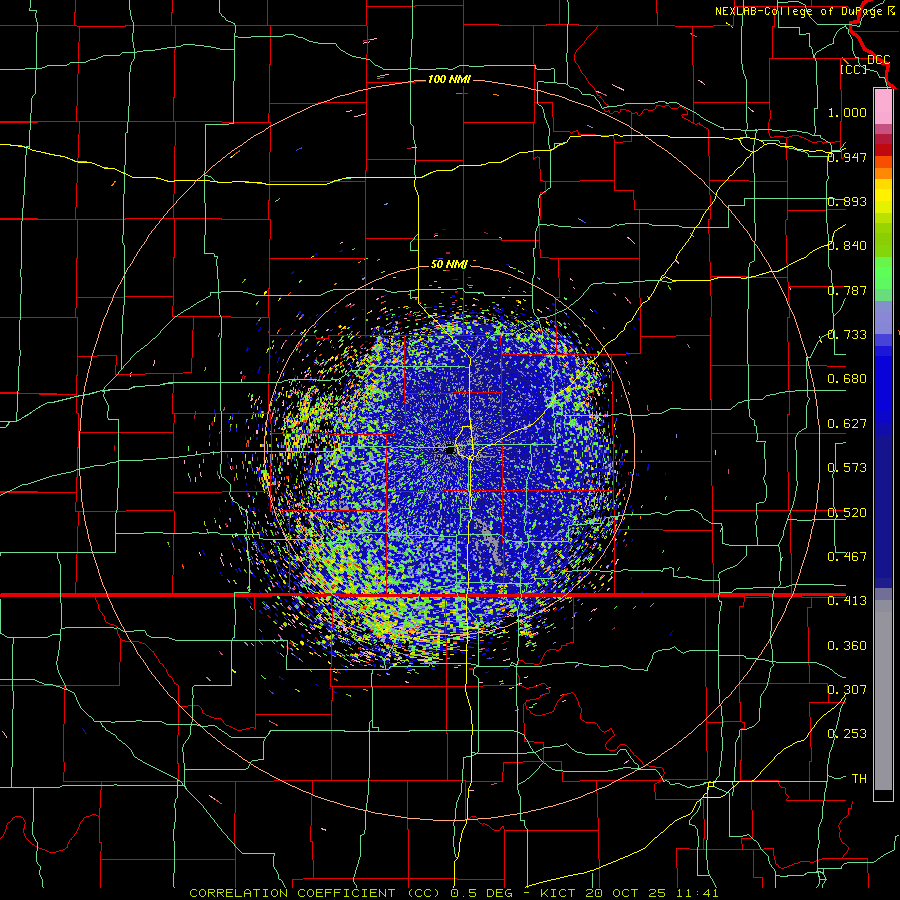The image size is (900, 900).
Task: Click the 0.467 legend value
Action: pyautogui.click(x=847, y=557)
